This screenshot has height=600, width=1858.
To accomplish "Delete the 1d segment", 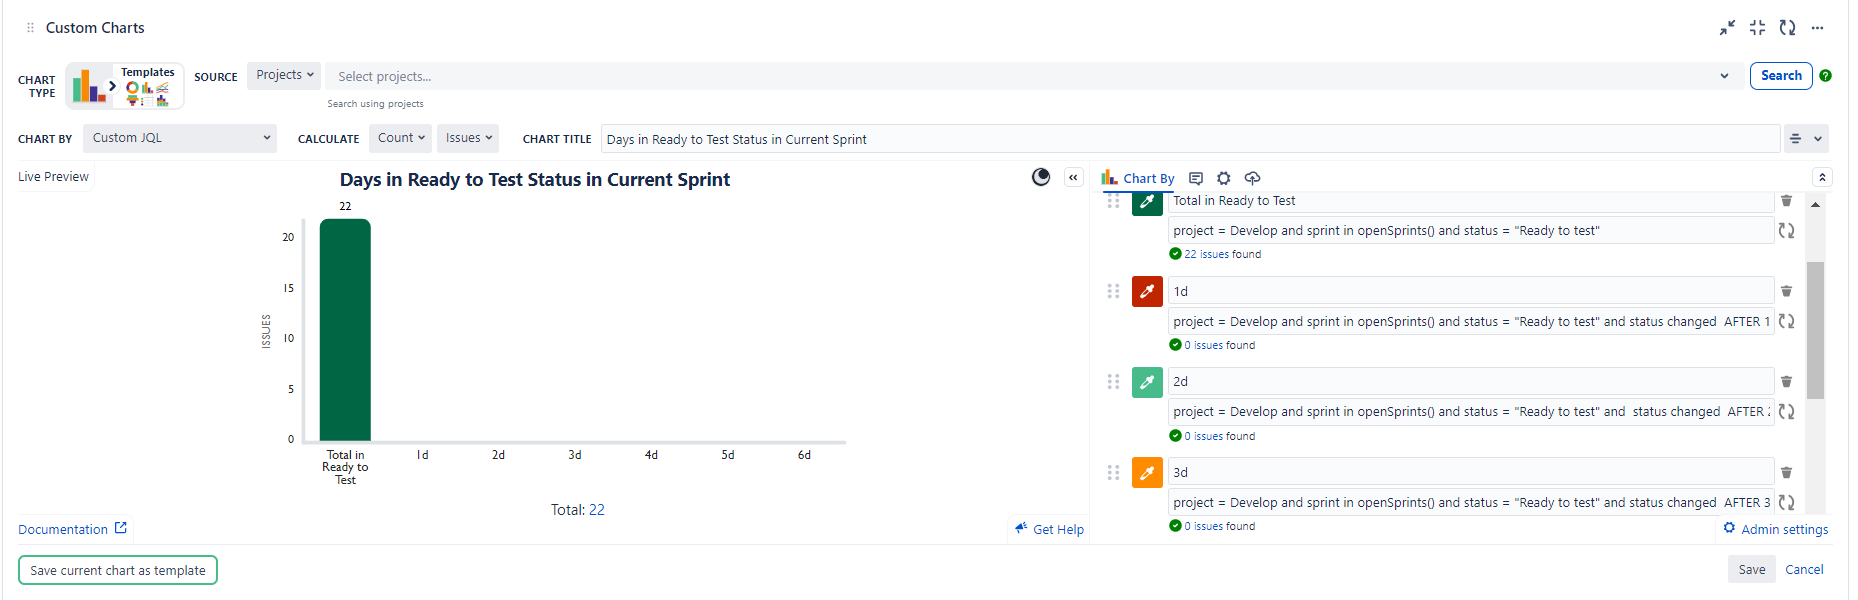I will (1786, 291).
